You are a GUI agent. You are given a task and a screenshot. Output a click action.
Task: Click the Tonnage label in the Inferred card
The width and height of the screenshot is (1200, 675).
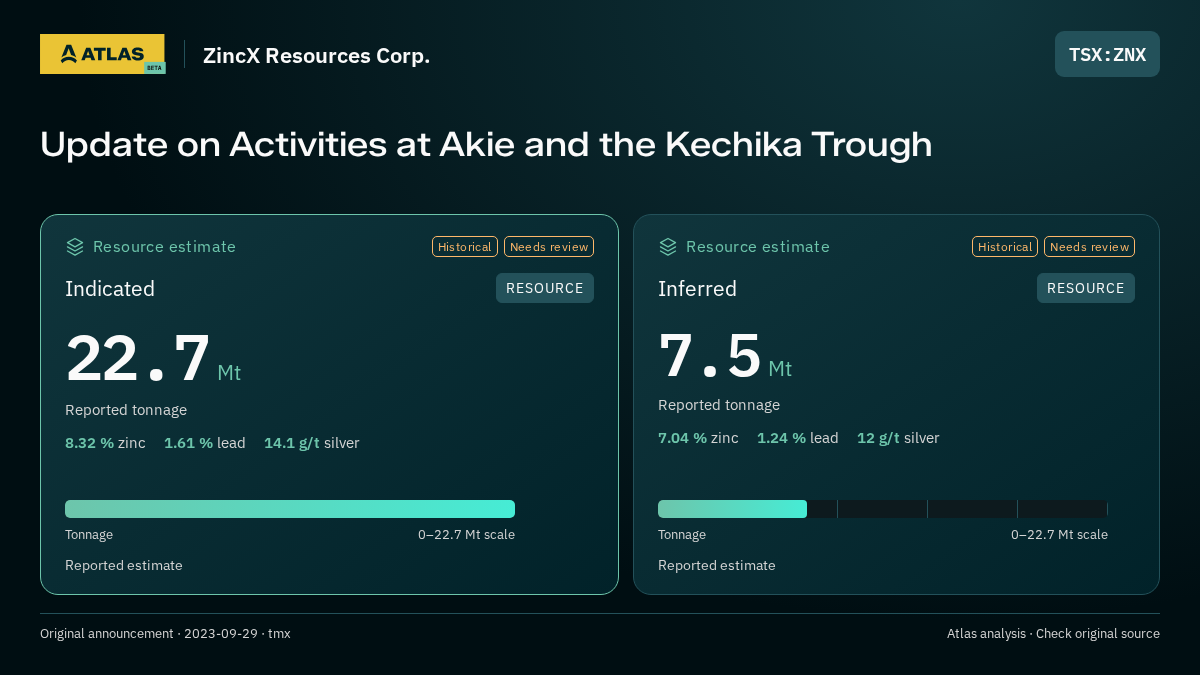pos(682,535)
